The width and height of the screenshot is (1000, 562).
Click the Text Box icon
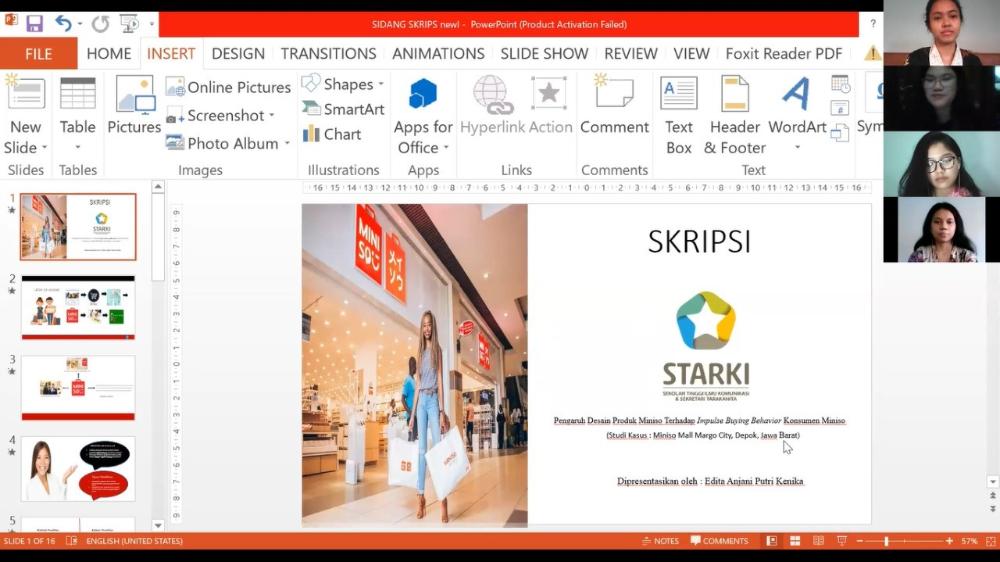[x=679, y=93]
